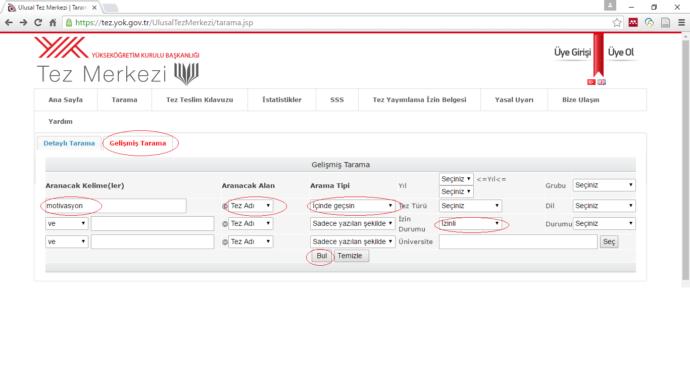
Task: Click the Üye Girişi link
Action: (573, 52)
